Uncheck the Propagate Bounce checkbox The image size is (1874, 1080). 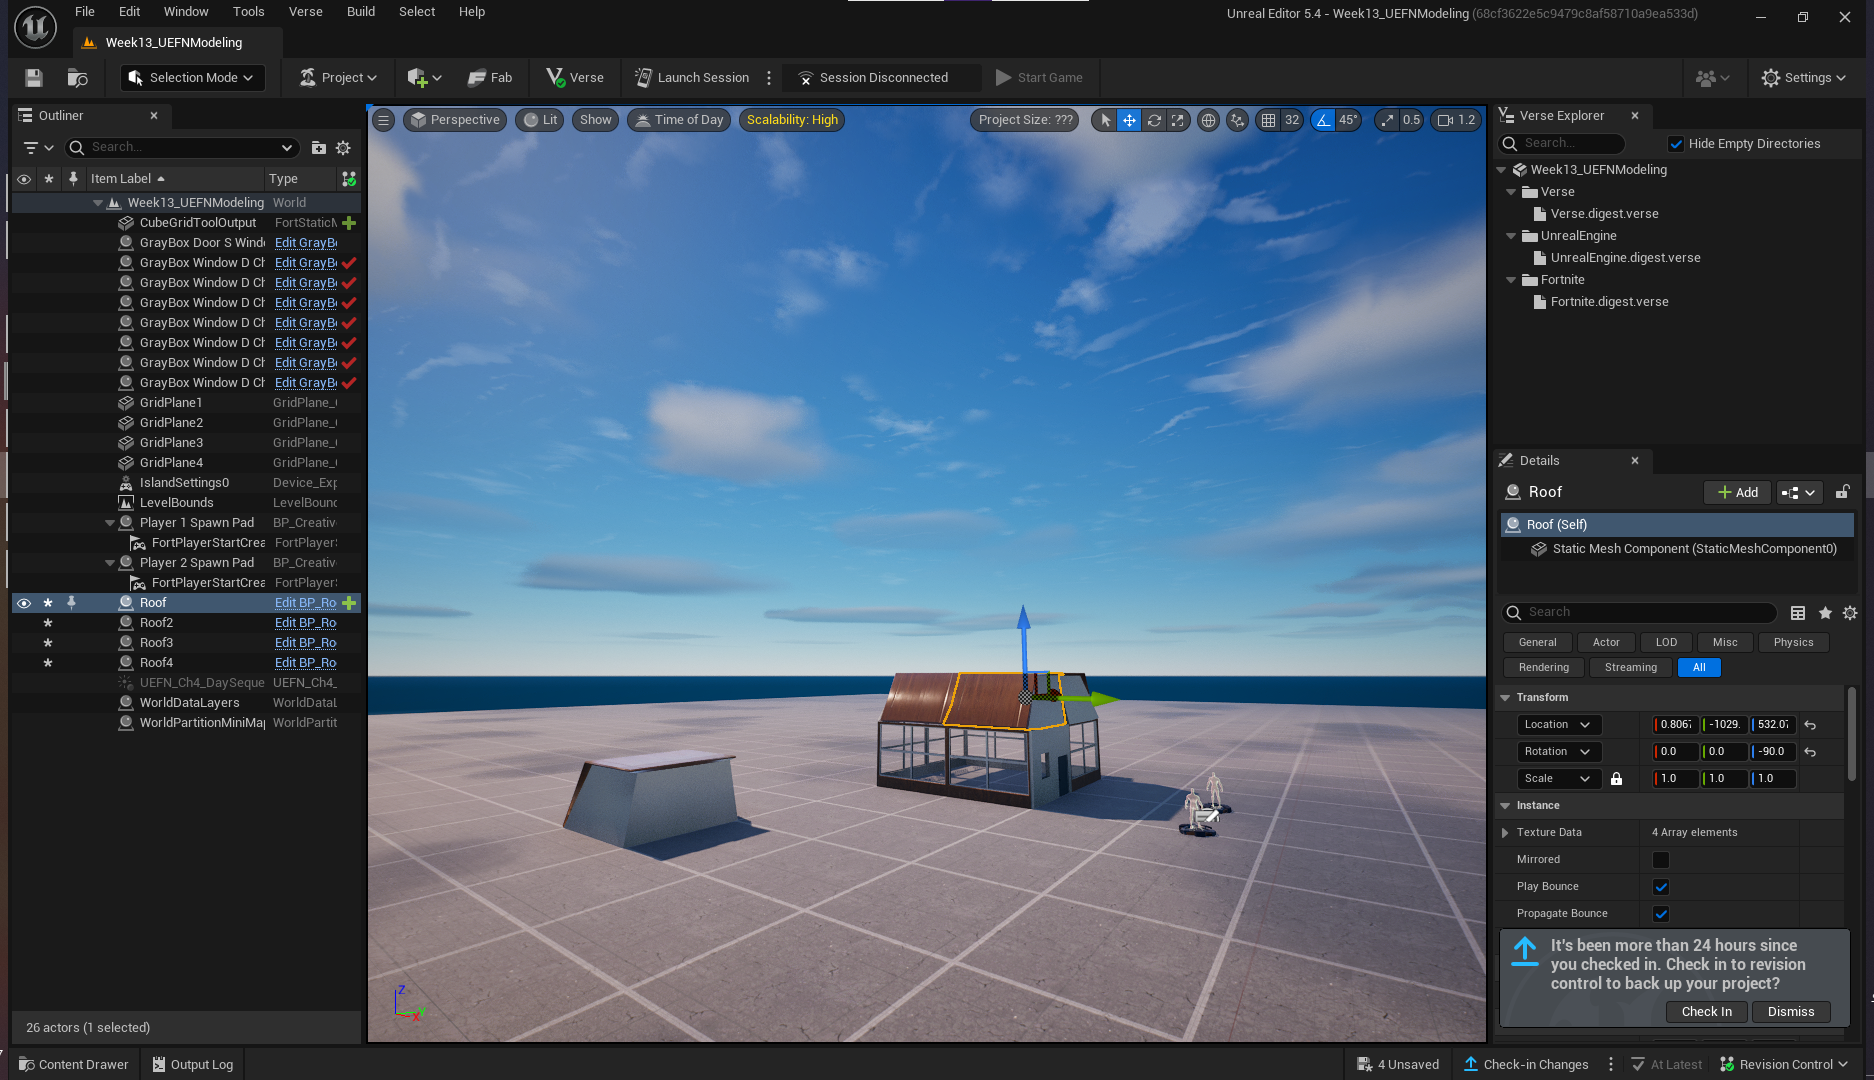1661,914
